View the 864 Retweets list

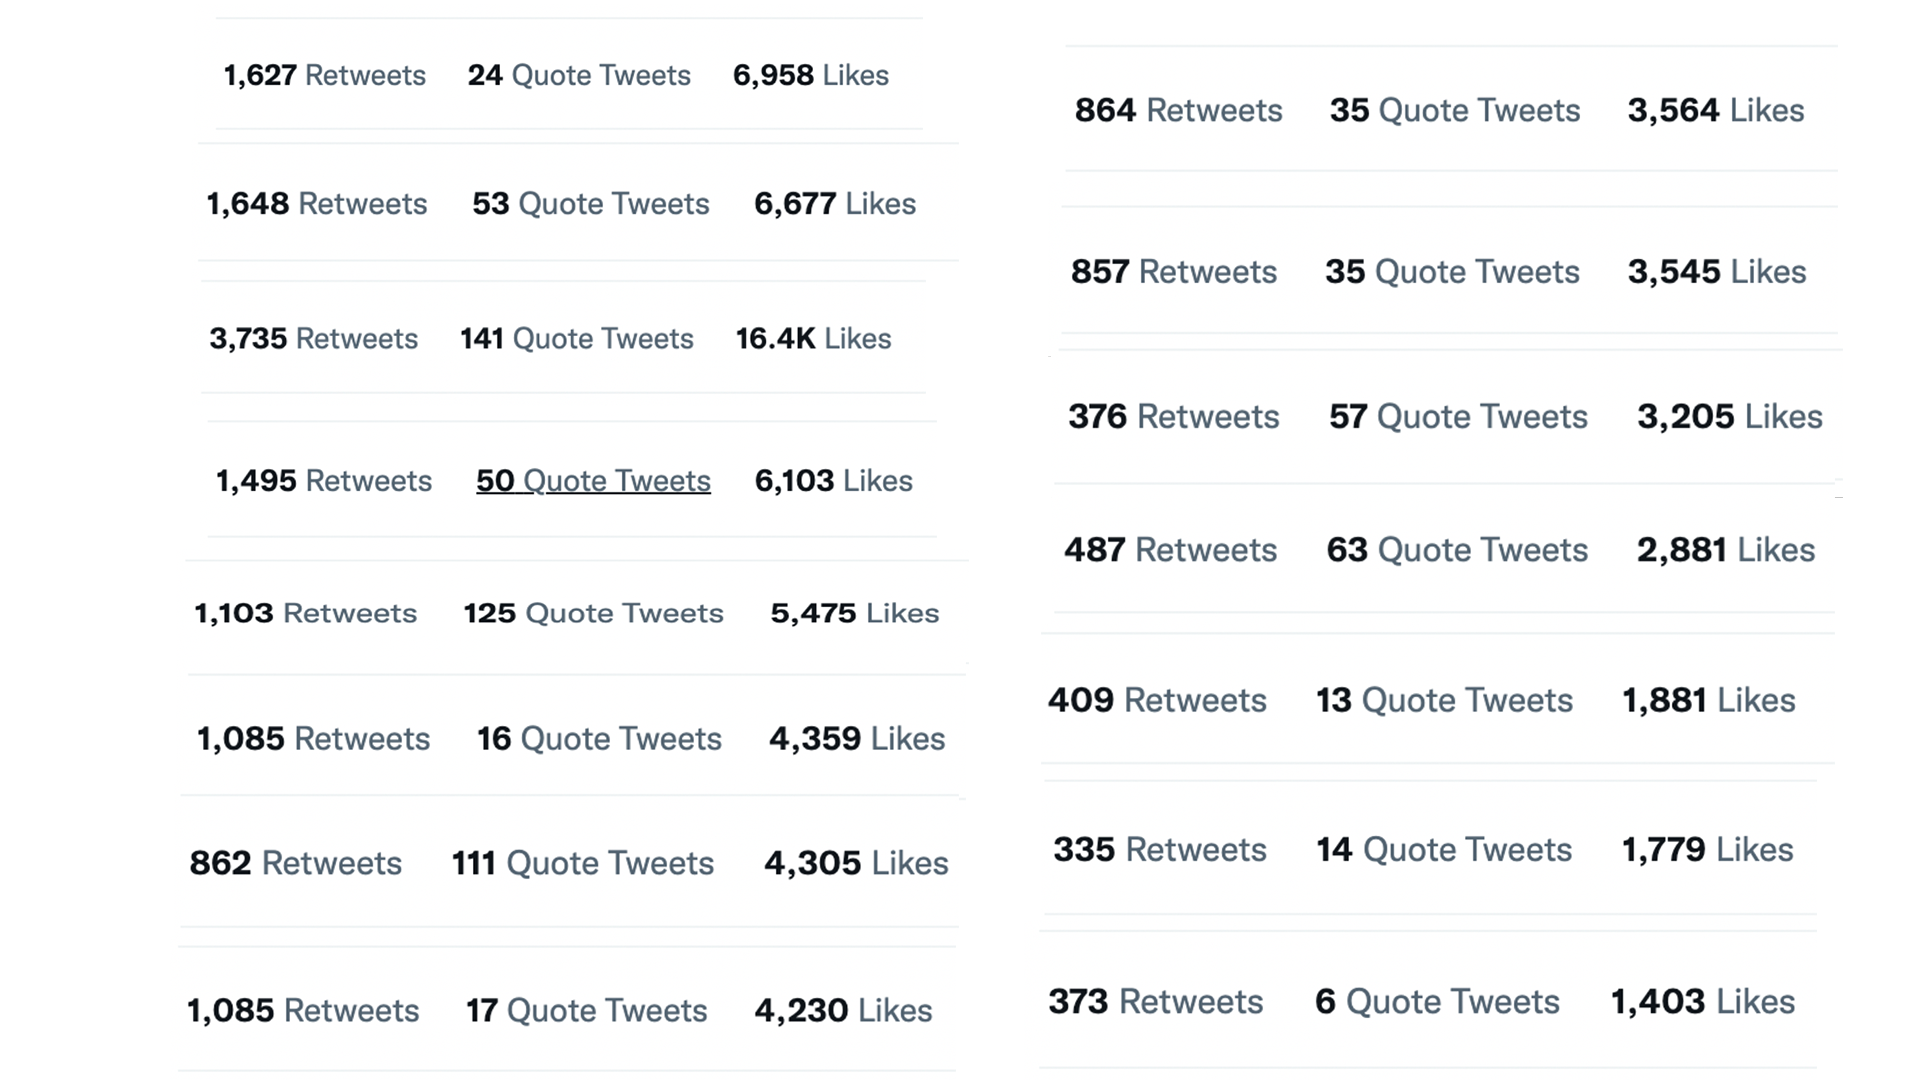pos(1178,110)
